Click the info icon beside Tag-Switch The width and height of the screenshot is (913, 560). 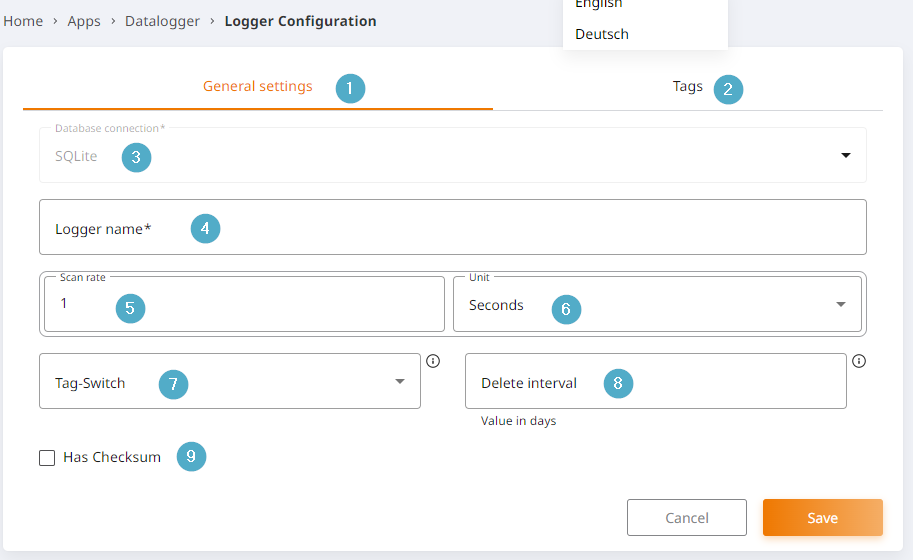point(433,361)
